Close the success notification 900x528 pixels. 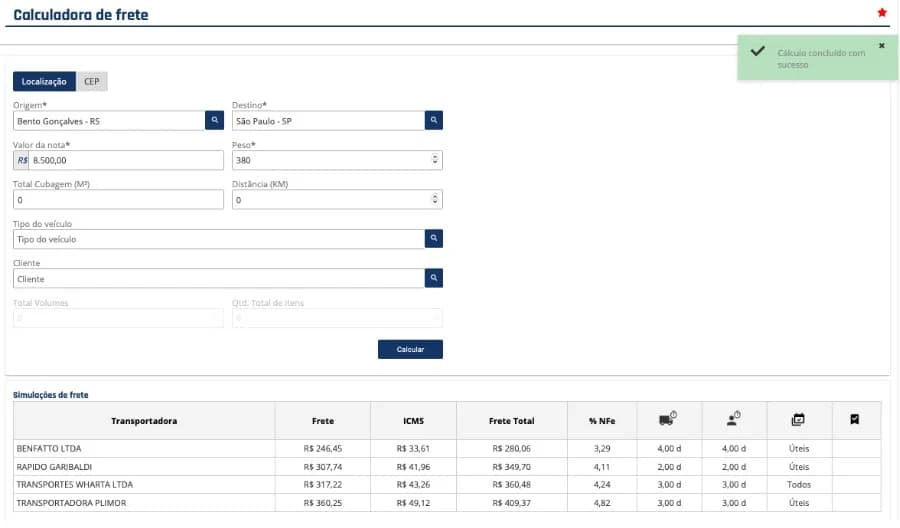[x=881, y=45]
